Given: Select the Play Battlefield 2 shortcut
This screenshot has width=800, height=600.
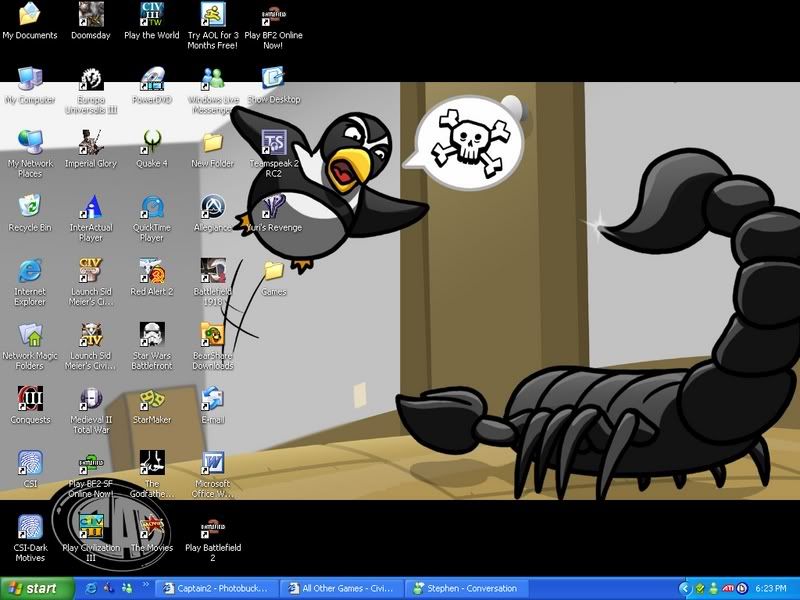Looking at the screenshot, I should pyautogui.click(x=213, y=539).
